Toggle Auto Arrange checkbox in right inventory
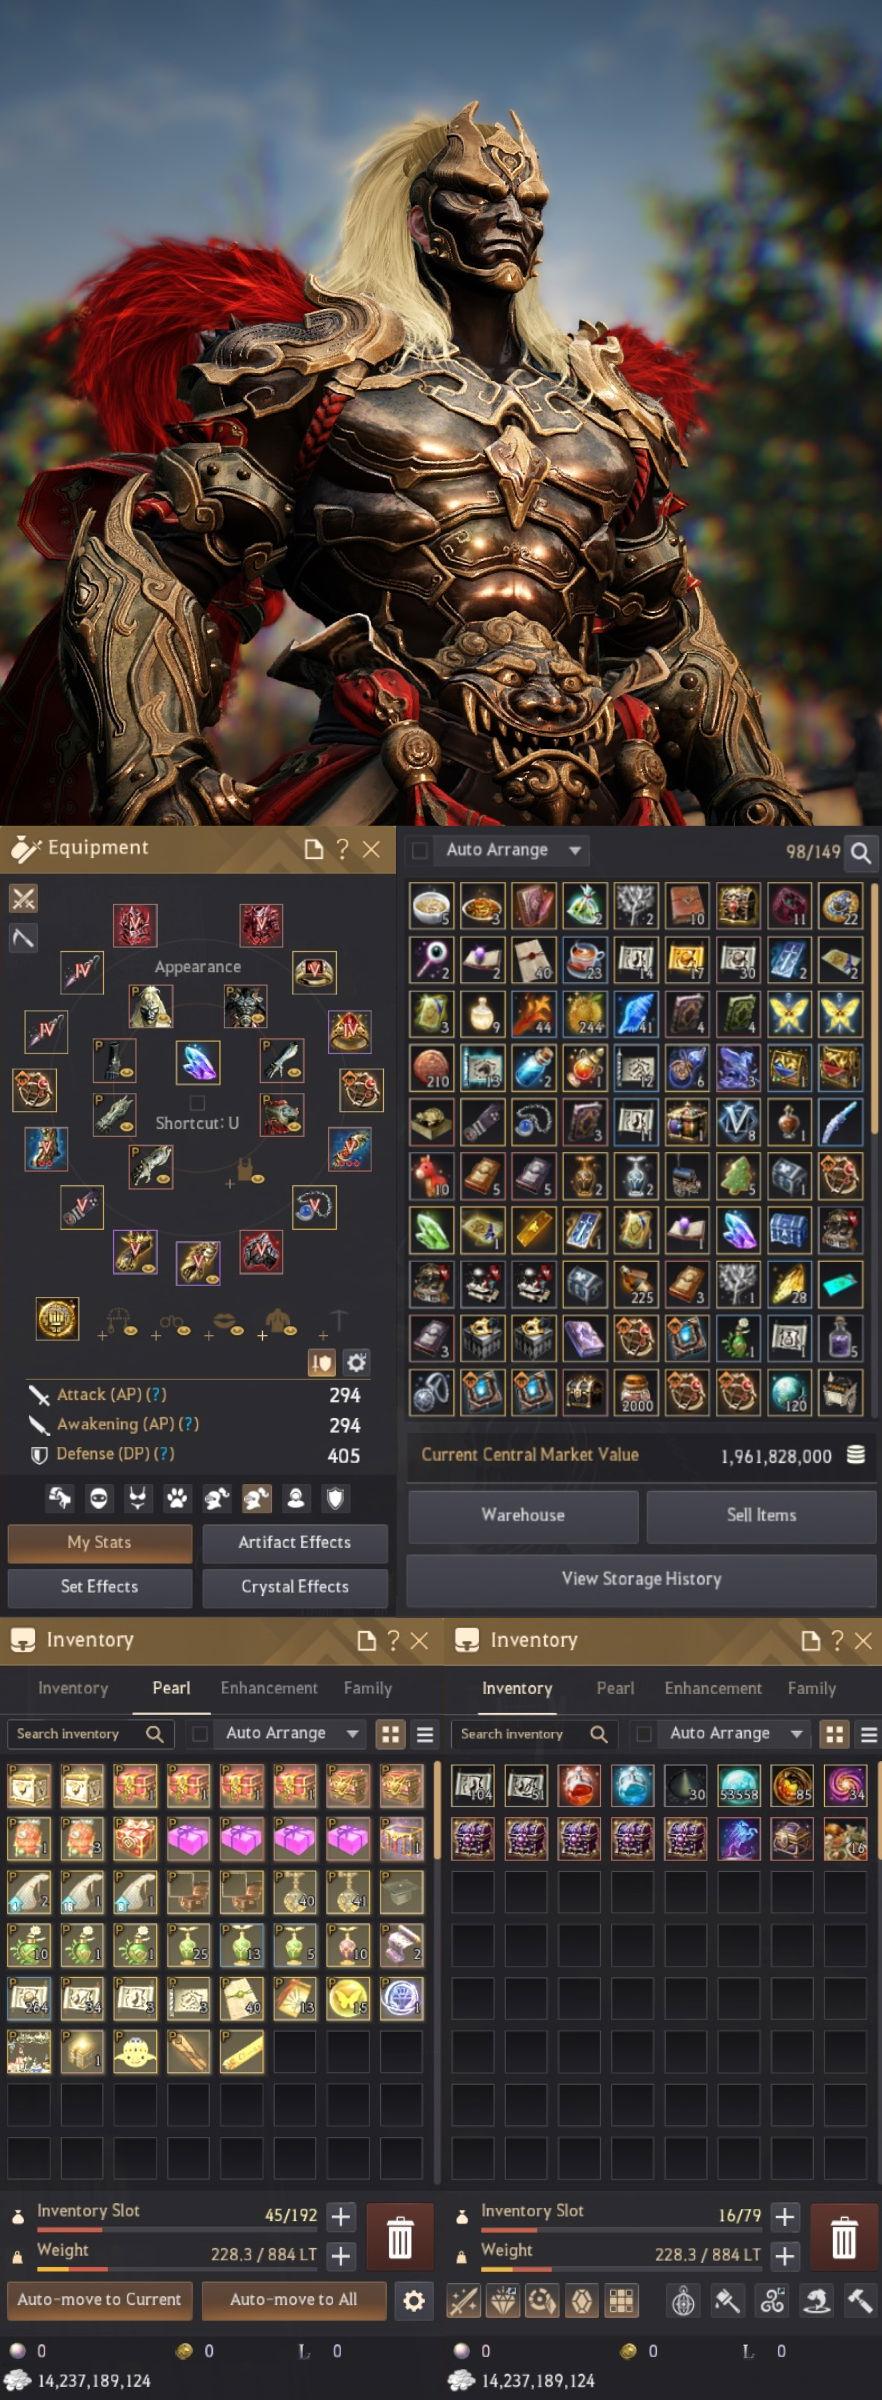This screenshot has width=882, height=2400. coord(644,1733)
